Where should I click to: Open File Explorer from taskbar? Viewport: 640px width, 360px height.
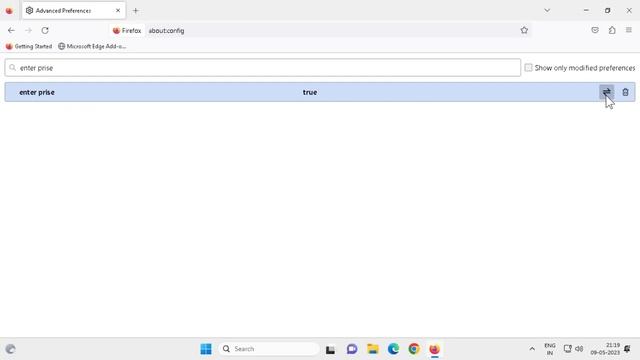pos(373,349)
